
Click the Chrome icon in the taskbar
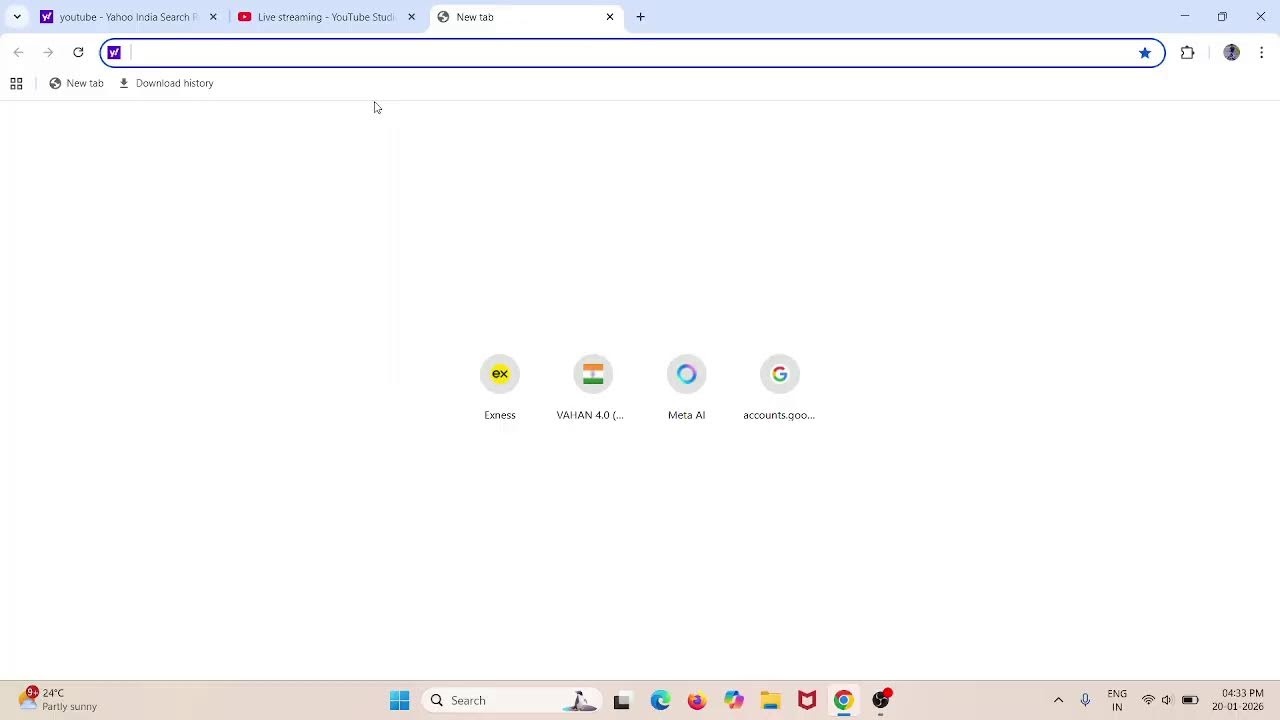(x=844, y=700)
